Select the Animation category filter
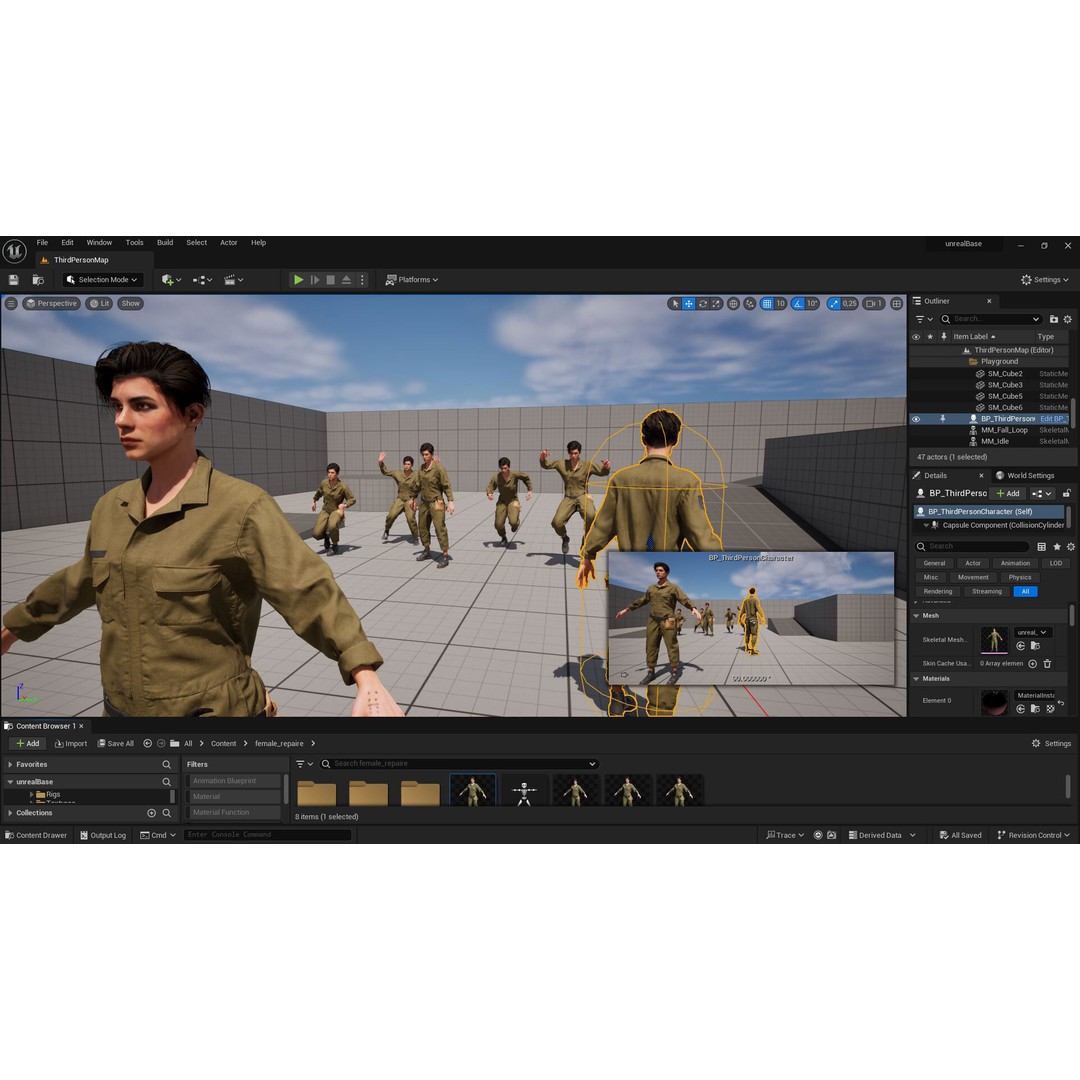Screen dimensions: 1080x1080 click(x=1015, y=563)
